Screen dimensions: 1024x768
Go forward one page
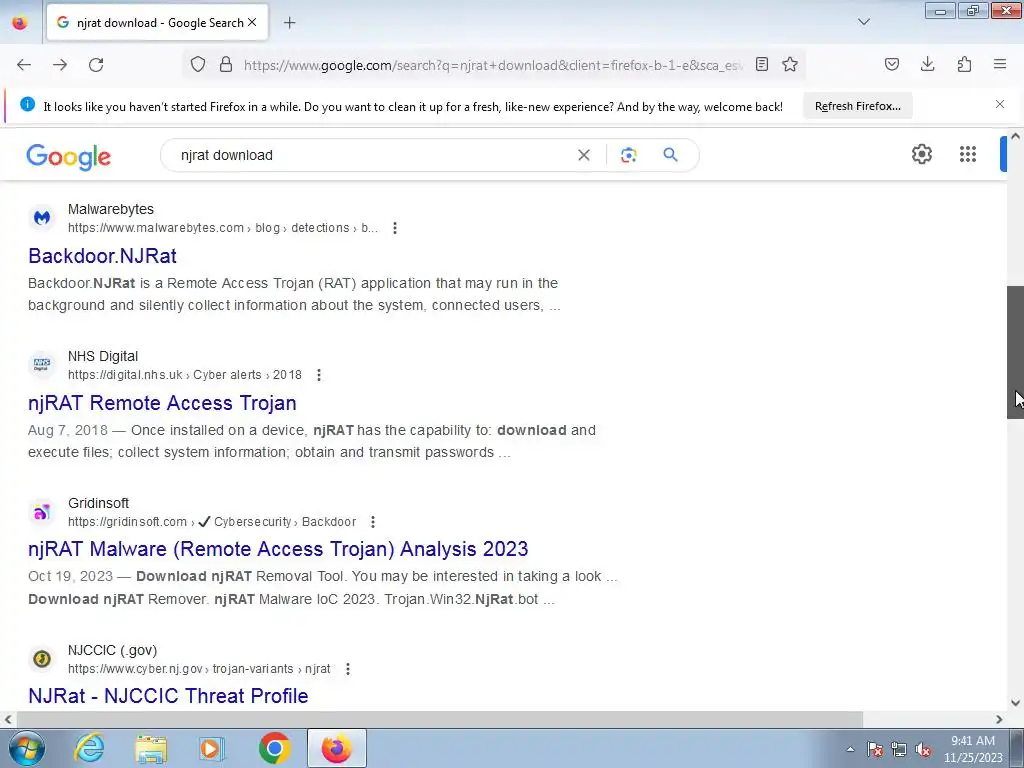tap(60, 65)
